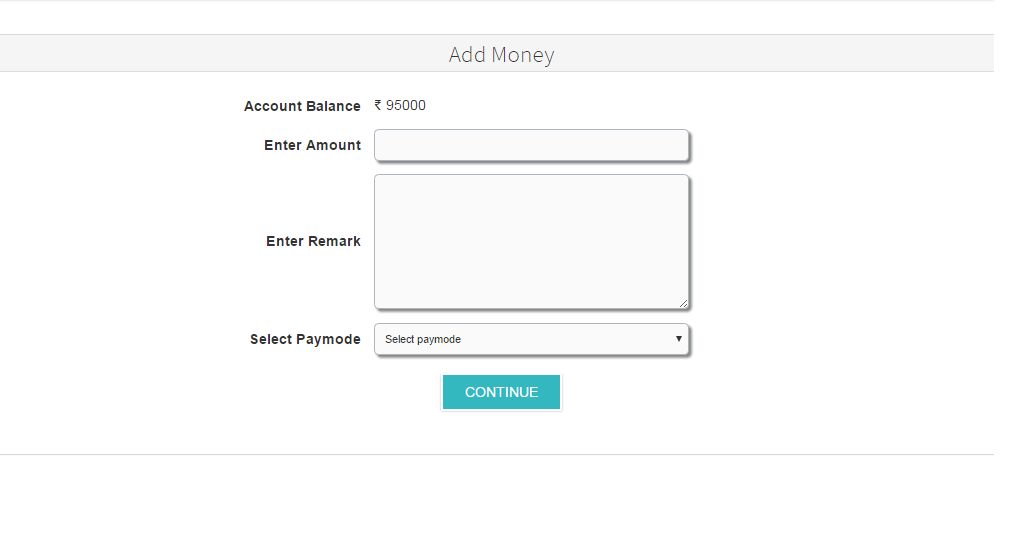Click the rupee symbol before the balance

pyautogui.click(x=378, y=105)
